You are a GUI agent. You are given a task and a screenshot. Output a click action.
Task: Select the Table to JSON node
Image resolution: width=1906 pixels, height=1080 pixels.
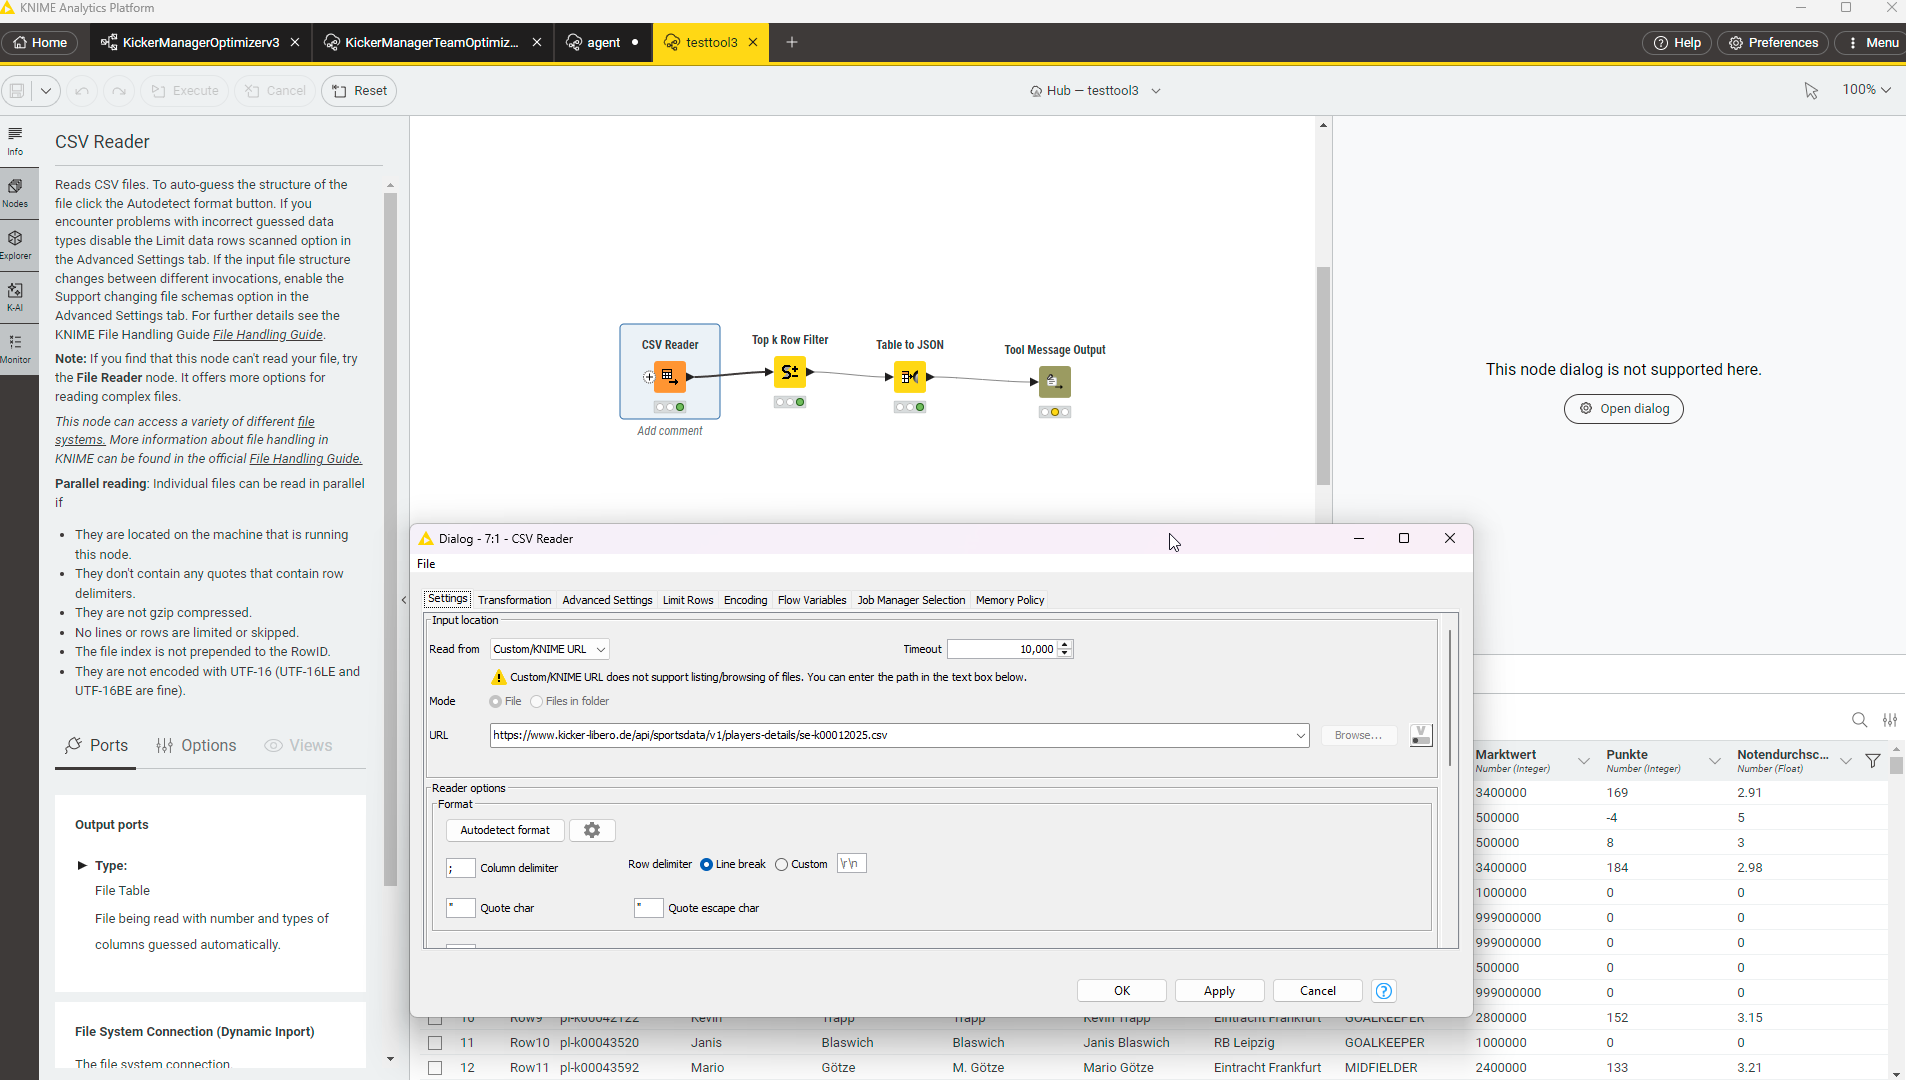point(910,377)
